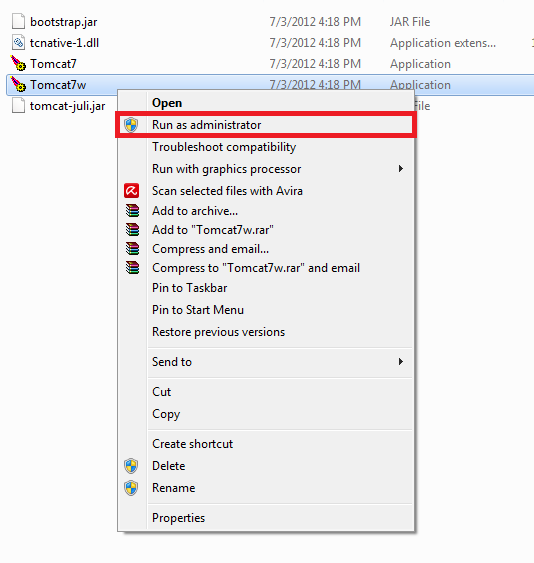Click the JAR File type of bootstrap.jar
Image resolution: width=534 pixels, height=563 pixels.
coord(410,22)
